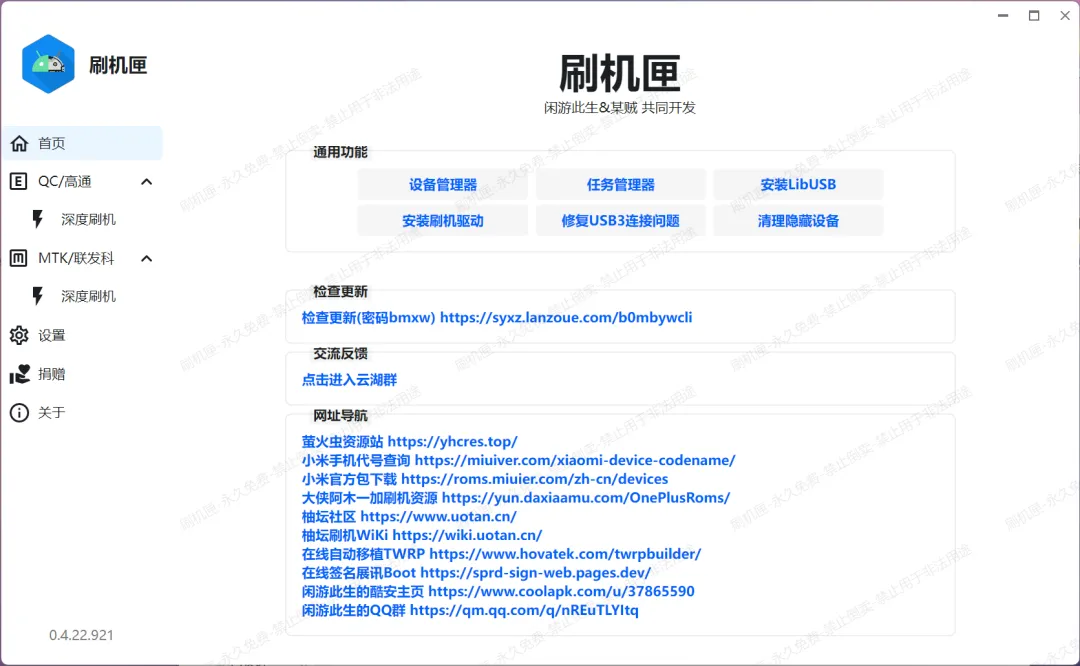Click the large 刷机匣 title heading
The height and width of the screenshot is (666, 1080).
click(x=620, y=73)
